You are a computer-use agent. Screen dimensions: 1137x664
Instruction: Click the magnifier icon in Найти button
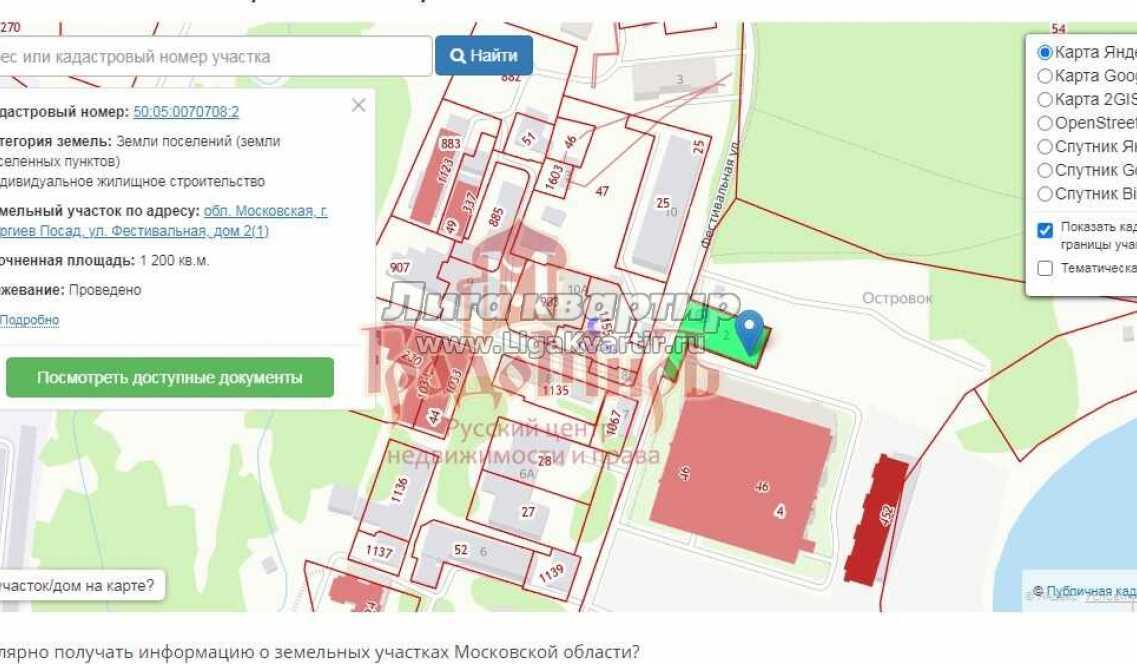coord(459,55)
